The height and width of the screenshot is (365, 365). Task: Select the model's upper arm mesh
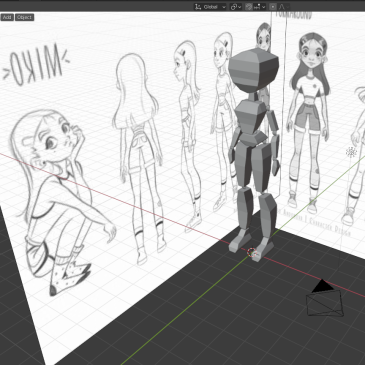(273, 122)
